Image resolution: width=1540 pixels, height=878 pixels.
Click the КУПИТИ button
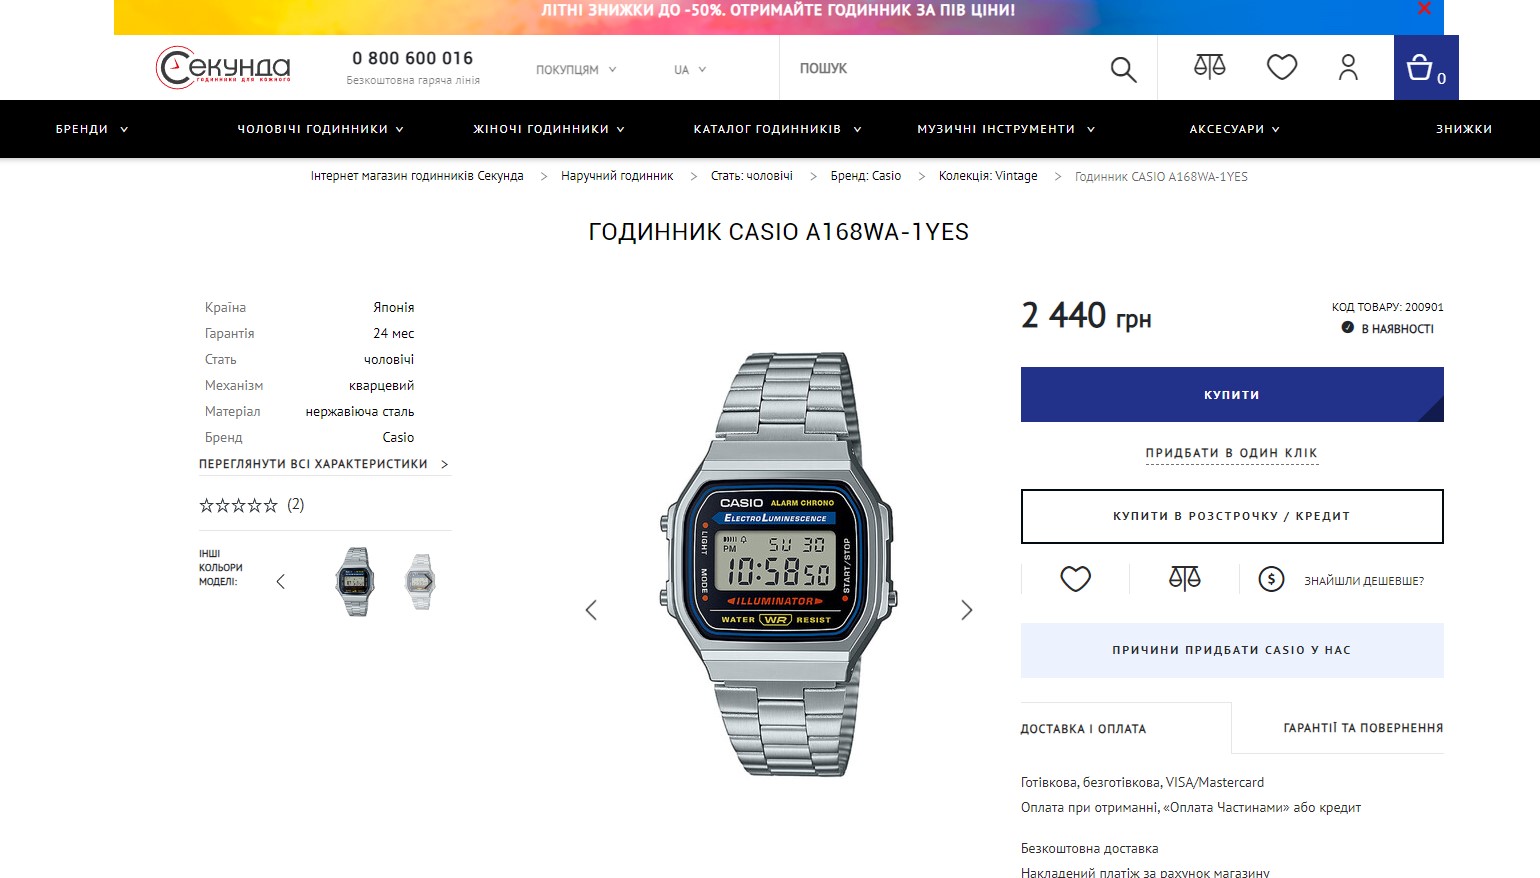tap(1232, 394)
